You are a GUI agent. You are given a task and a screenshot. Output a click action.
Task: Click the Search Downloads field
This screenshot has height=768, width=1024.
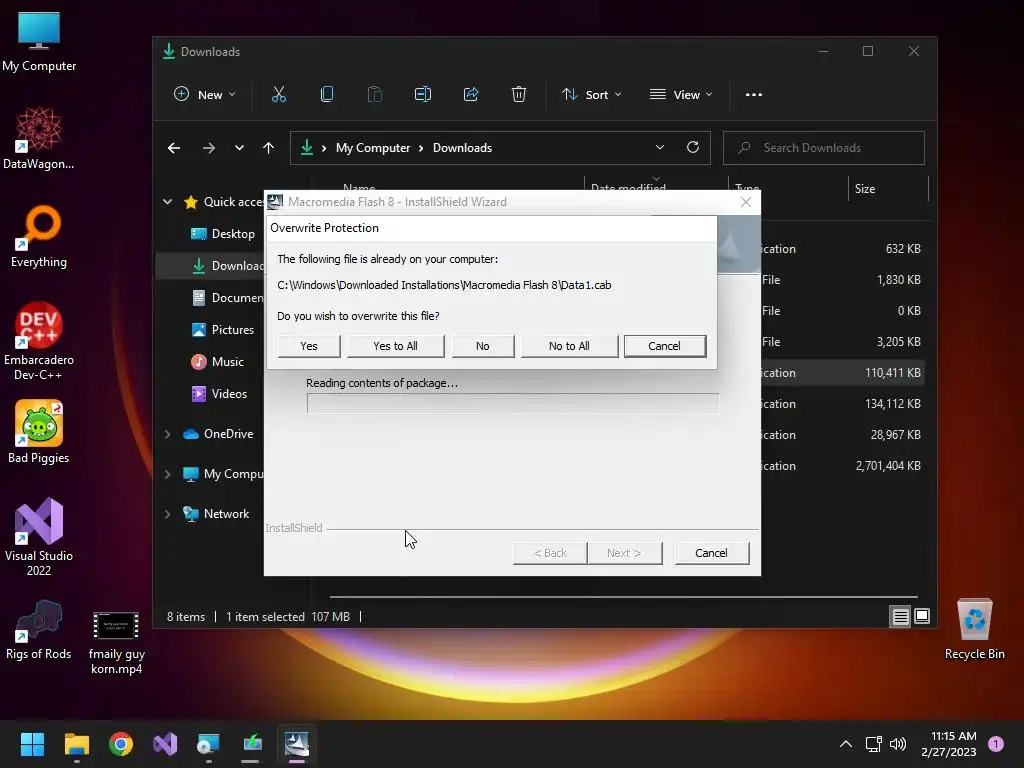824,148
